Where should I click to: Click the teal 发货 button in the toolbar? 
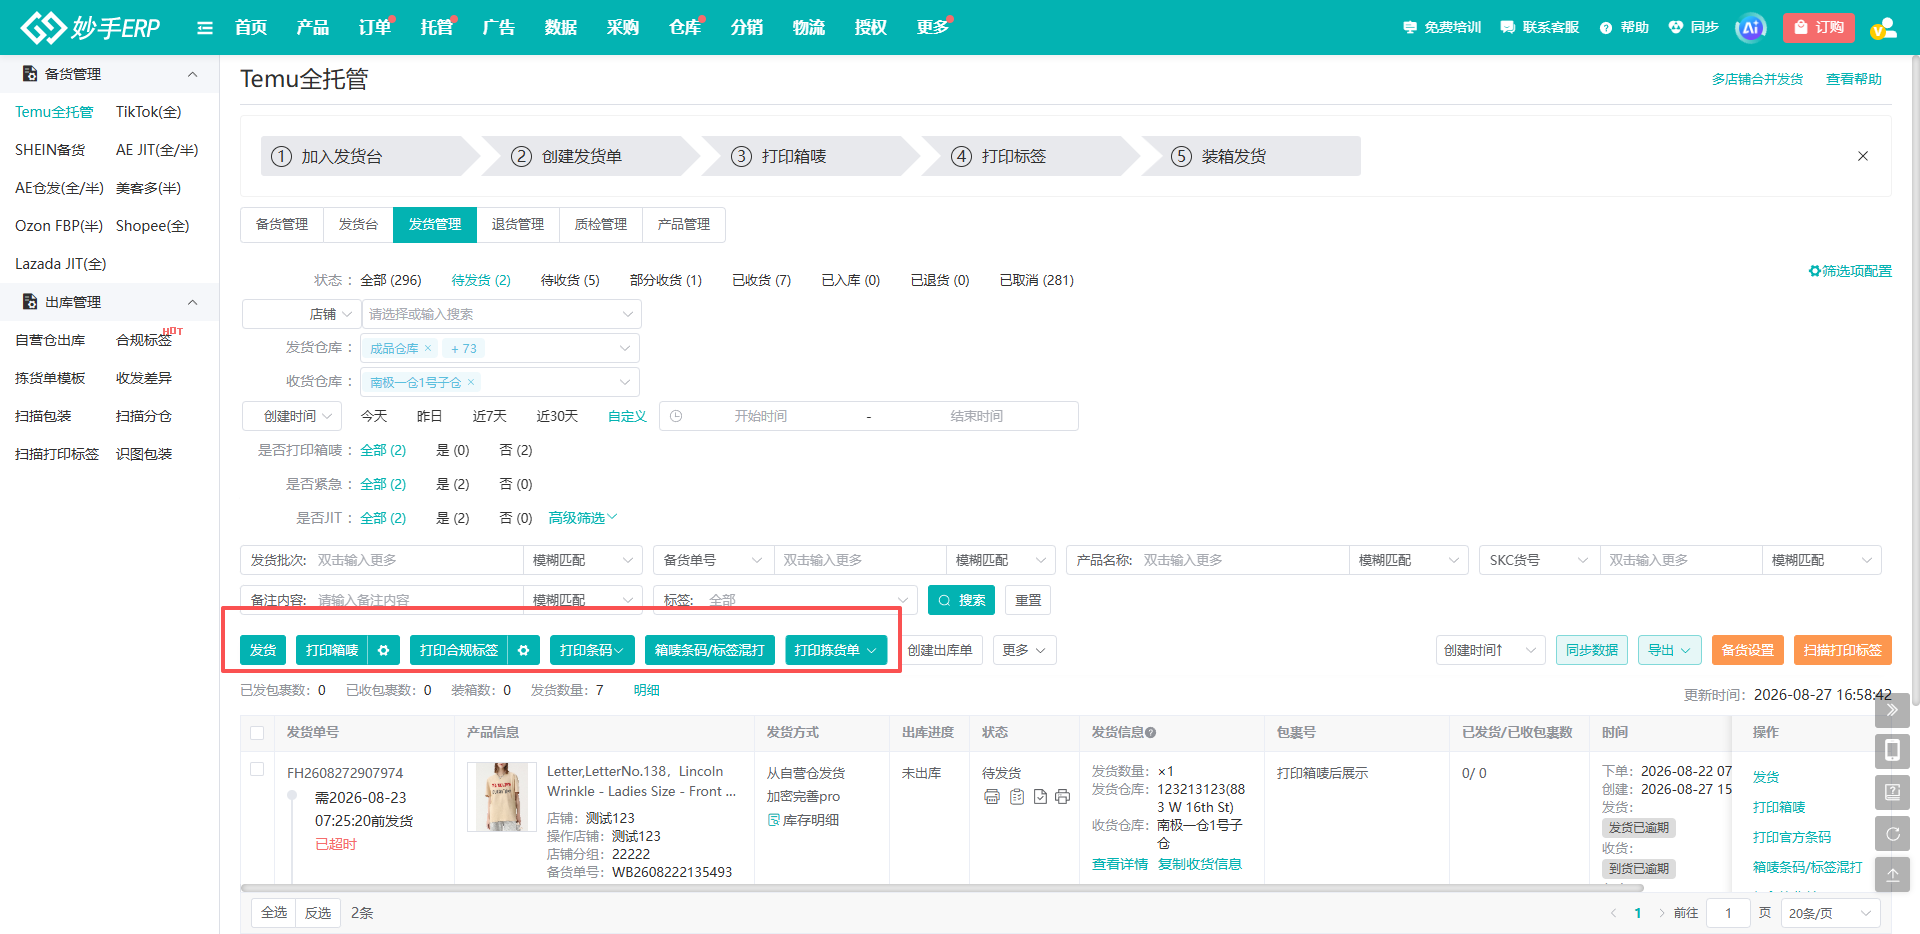[x=263, y=650]
